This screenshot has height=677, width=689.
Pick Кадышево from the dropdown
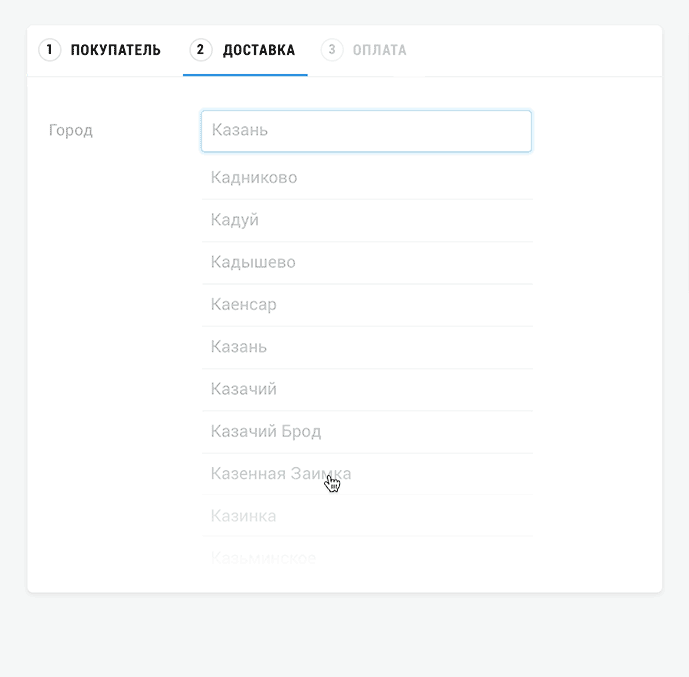tap(367, 262)
